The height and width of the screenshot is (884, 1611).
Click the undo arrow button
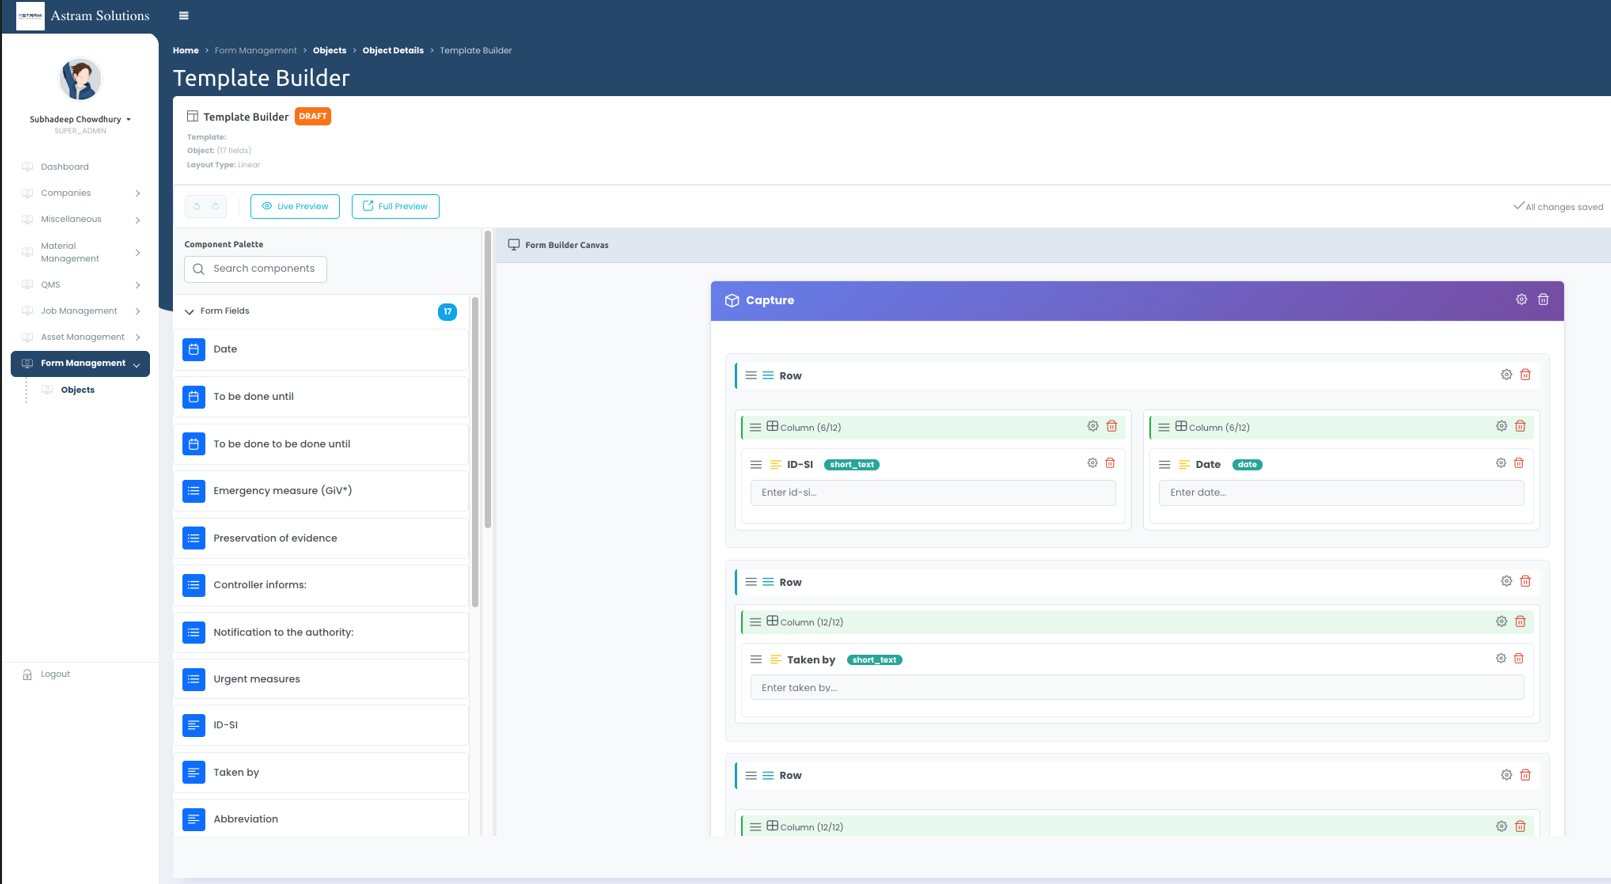[x=197, y=207]
